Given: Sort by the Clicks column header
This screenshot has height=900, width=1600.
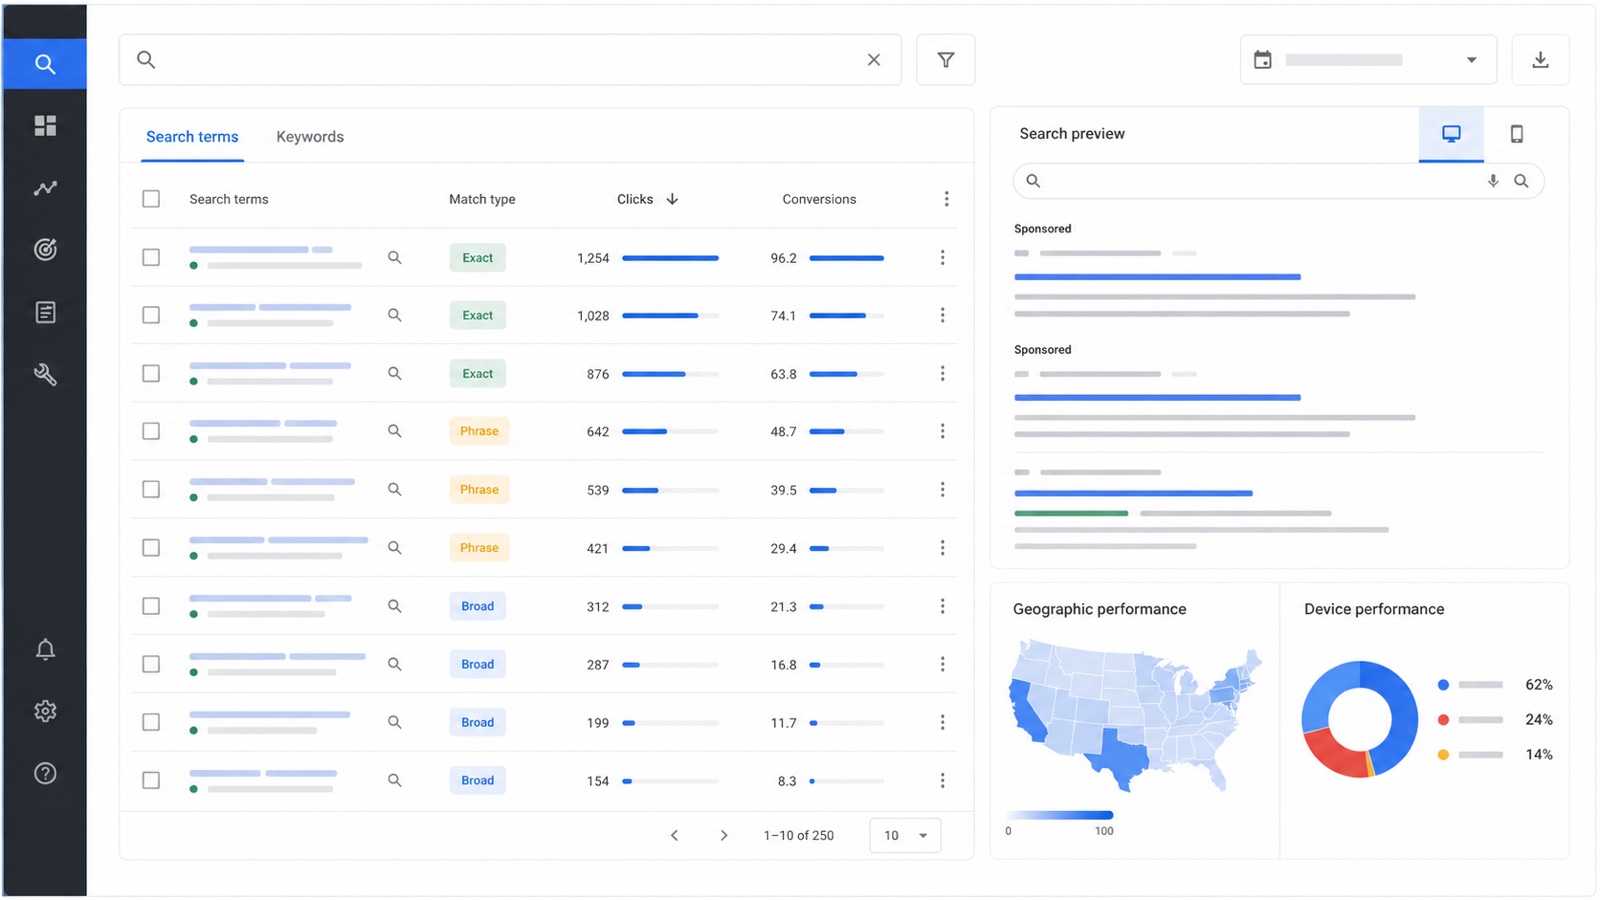Looking at the screenshot, I should click(x=647, y=199).
